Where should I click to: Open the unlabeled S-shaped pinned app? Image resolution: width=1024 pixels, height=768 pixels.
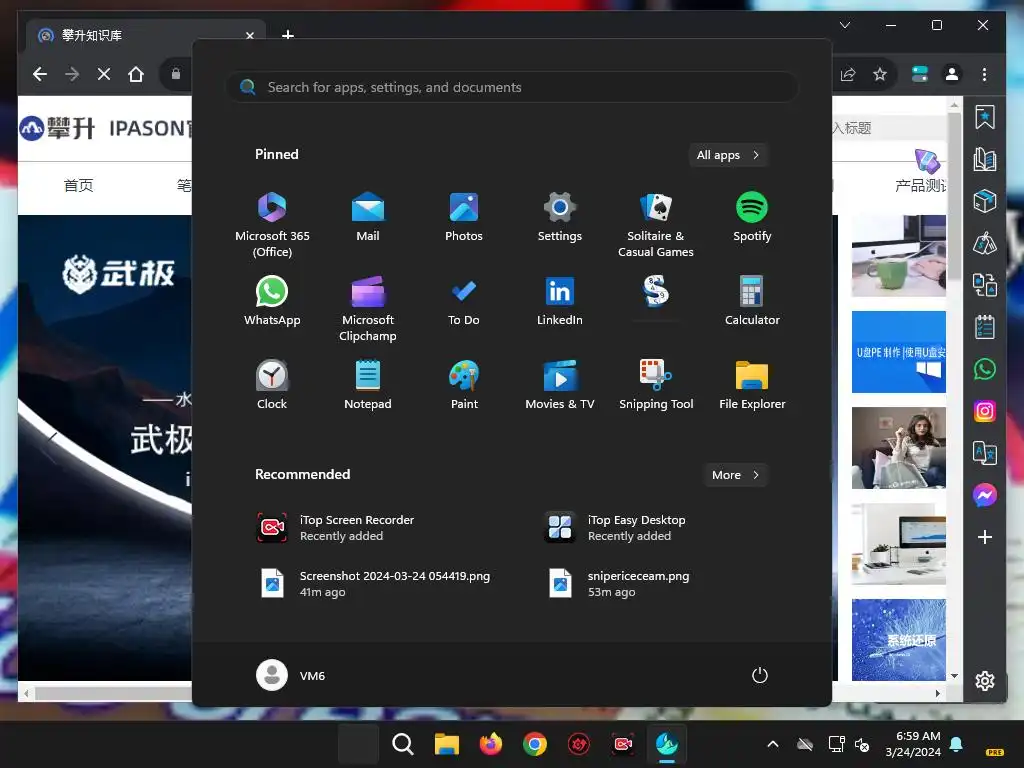click(x=656, y=291)
